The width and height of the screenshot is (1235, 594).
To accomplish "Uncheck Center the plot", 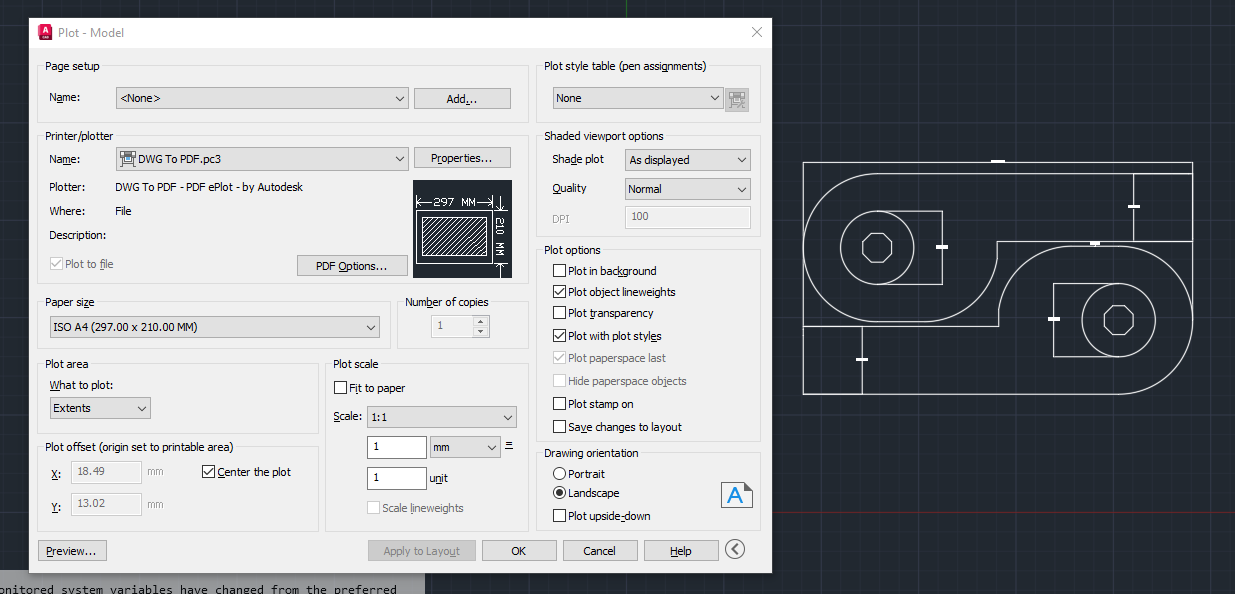I will (x=209, y=471).
